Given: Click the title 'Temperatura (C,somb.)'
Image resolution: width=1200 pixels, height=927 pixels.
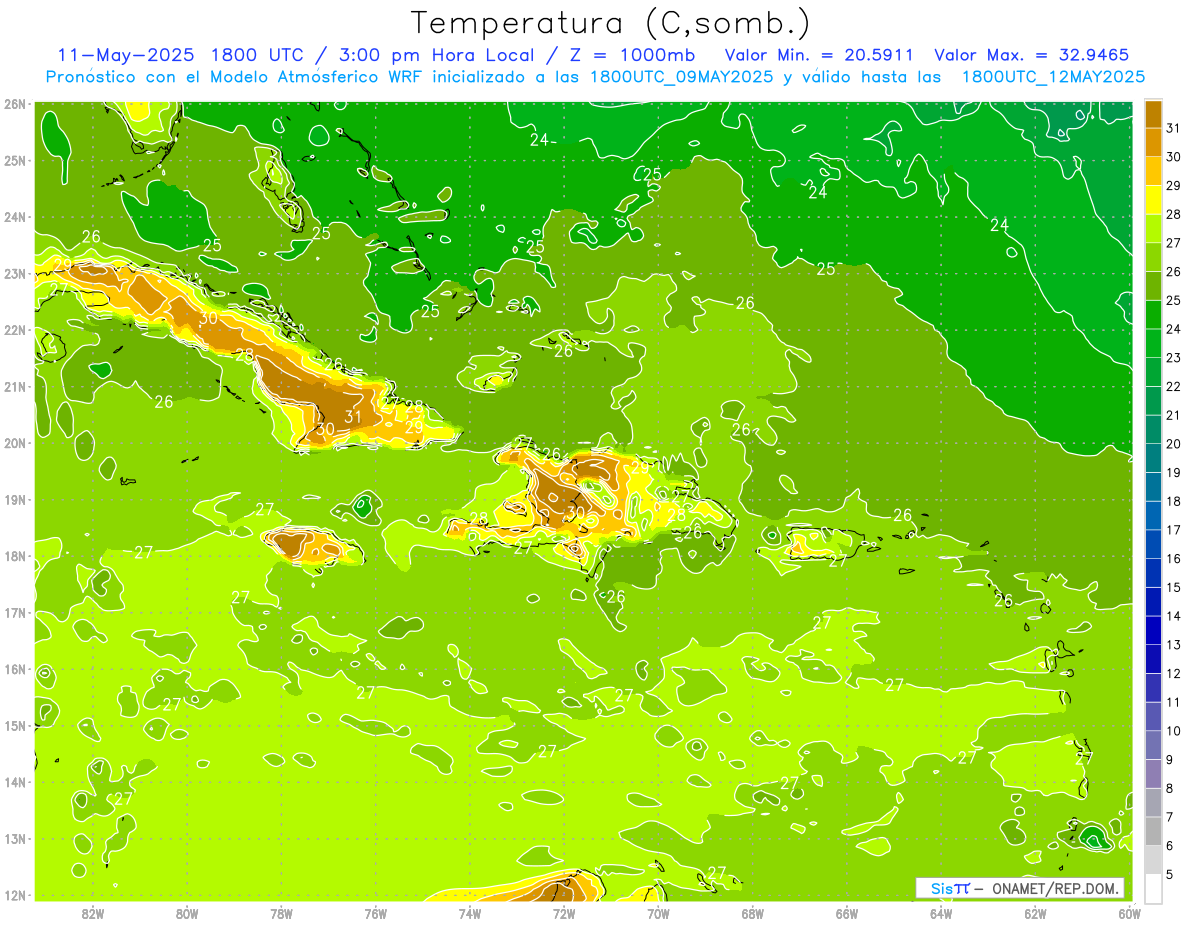Looking at the screenshot, I should [610, 23].
